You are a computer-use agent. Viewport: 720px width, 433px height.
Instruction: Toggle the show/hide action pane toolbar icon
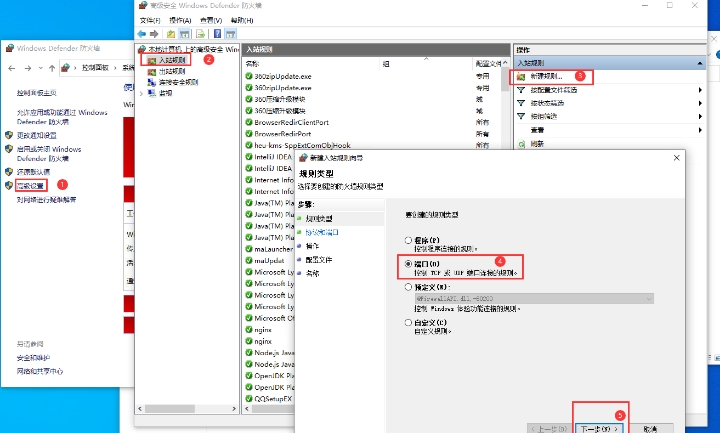tap(231, 34)
